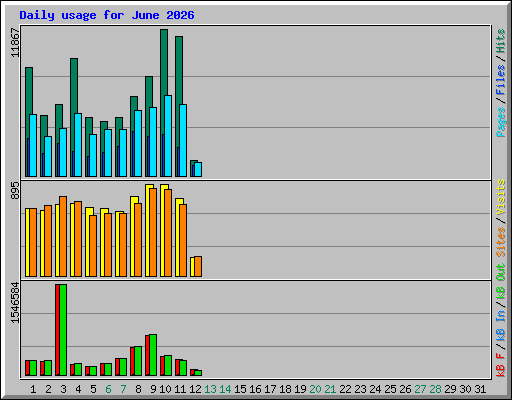Click the 1546584 KB axis value
The height and width of the screenshot is (400, 512).
(x=15, y=302)
